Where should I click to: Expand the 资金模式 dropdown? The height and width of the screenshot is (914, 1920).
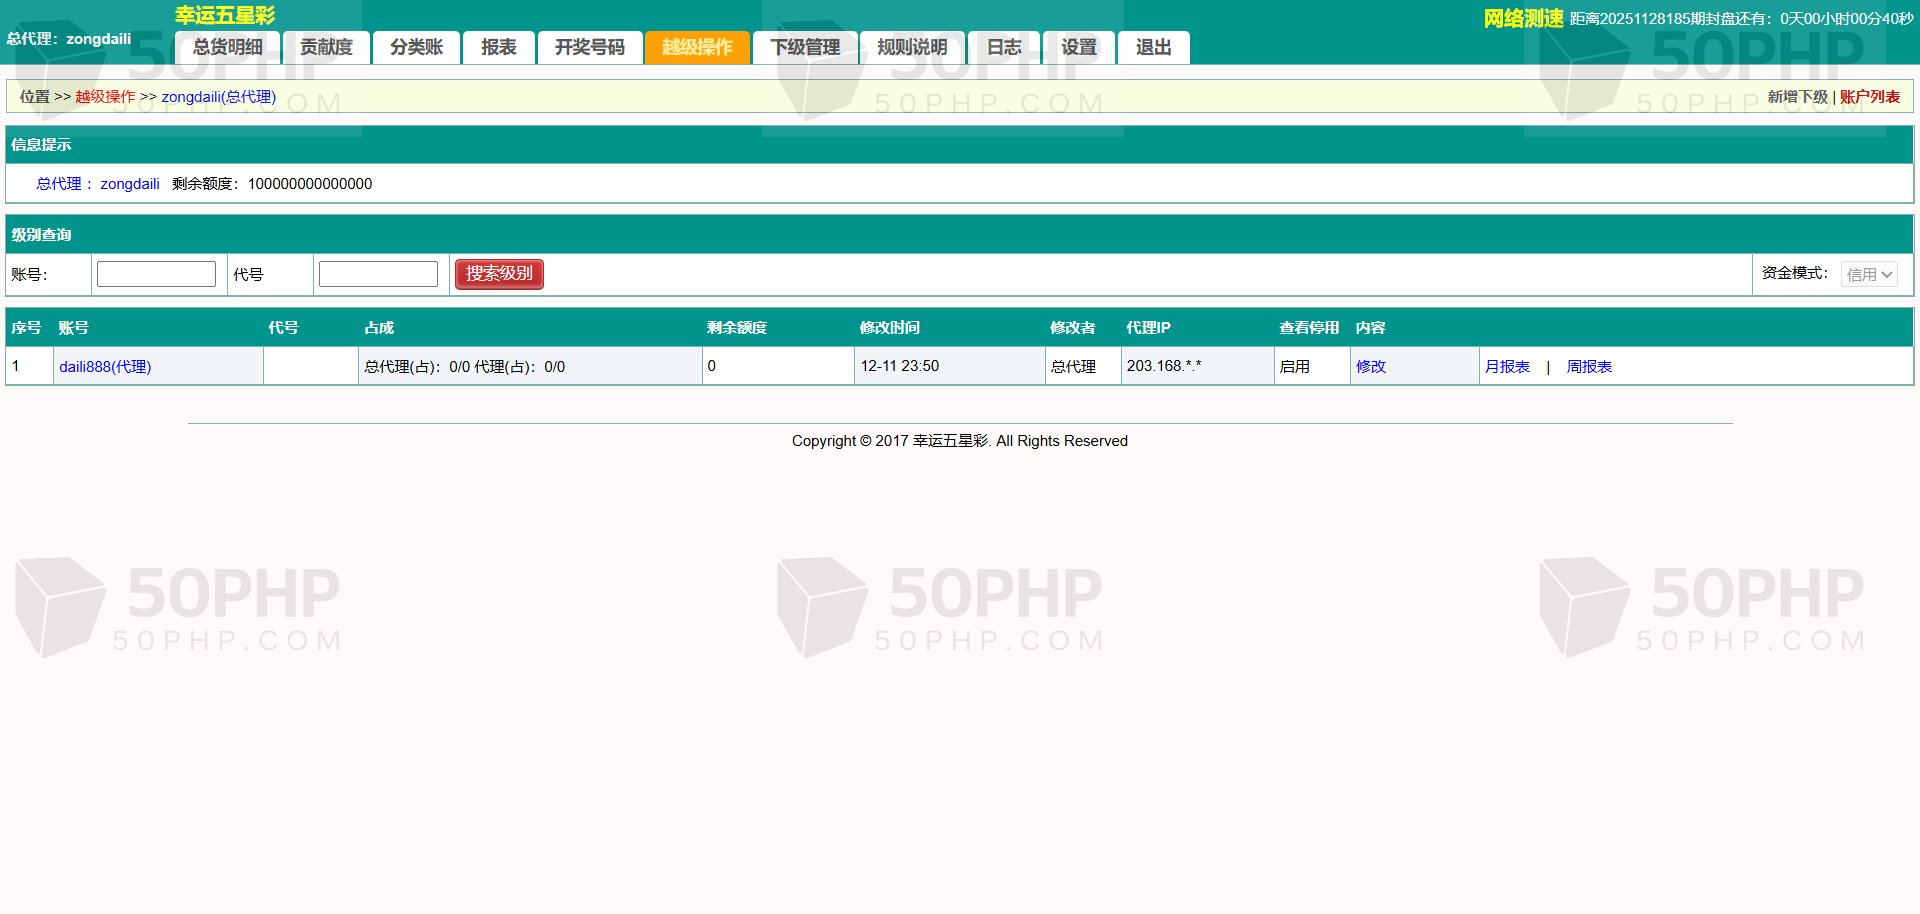(x=1868, y=274)
